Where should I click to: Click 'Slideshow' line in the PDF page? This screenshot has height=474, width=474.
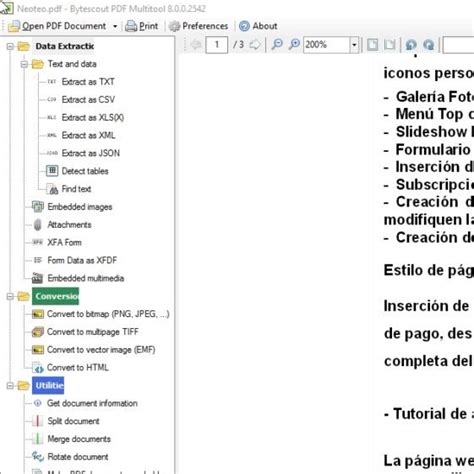pos(429,132)
